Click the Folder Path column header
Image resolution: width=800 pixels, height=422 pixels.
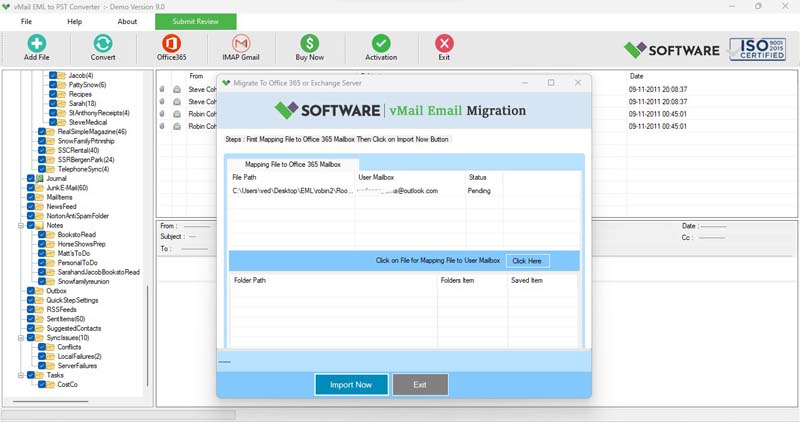coord(249,280)
